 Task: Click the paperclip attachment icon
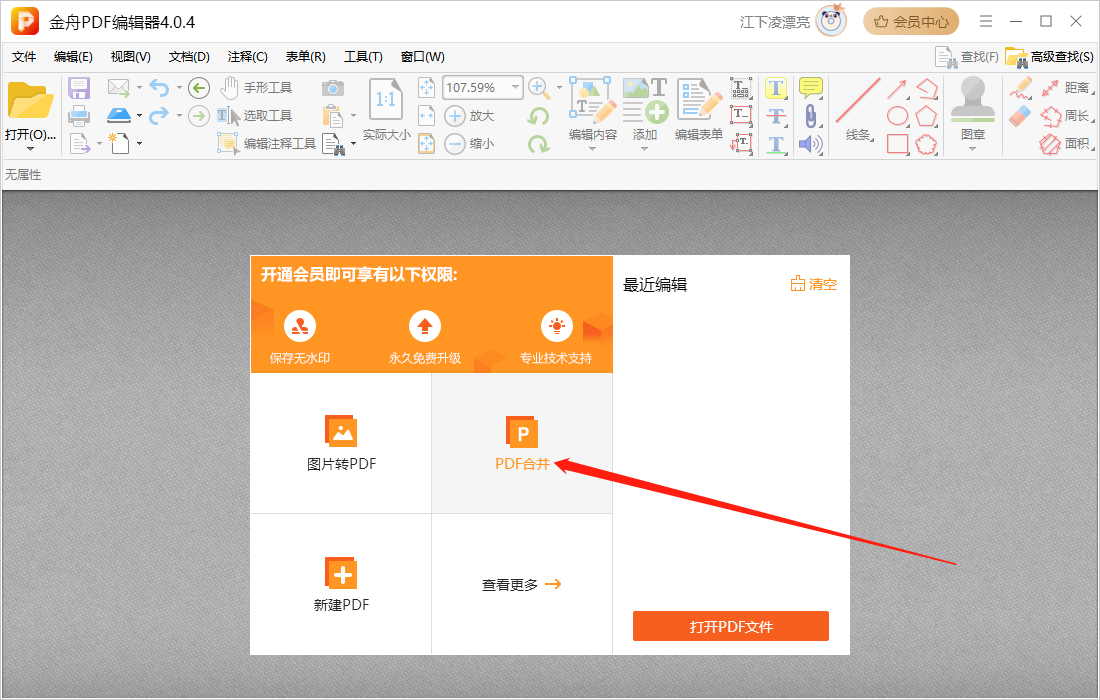click(810, 116)
